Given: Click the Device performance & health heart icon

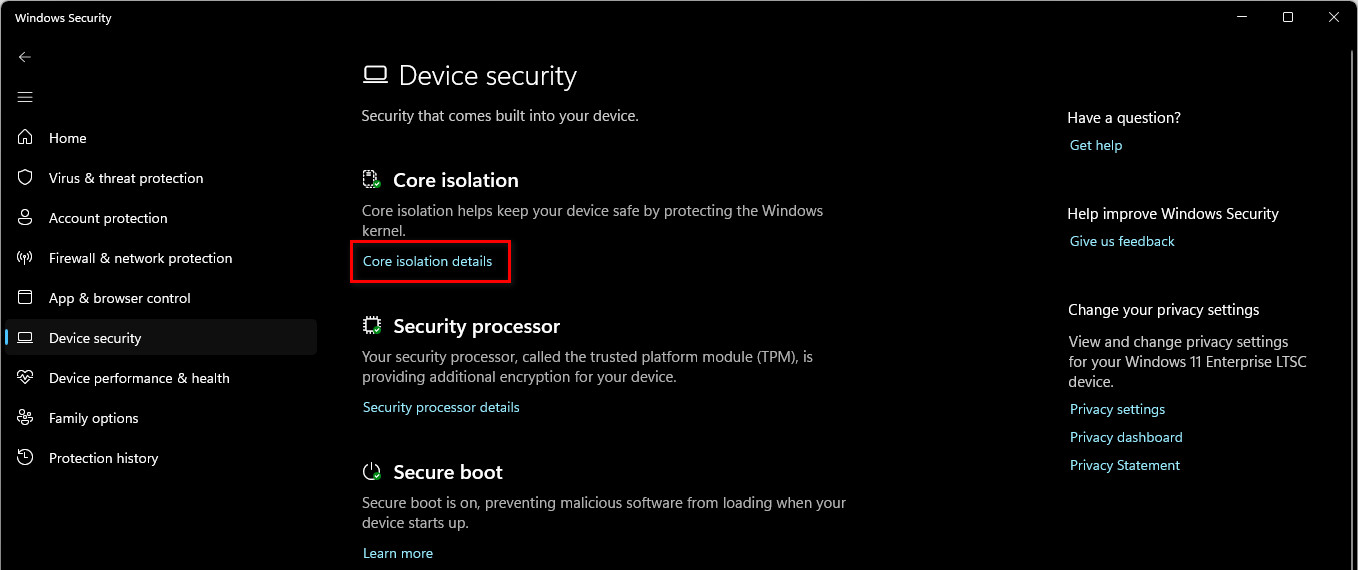Looking at the screenshot, I should click(26, 378).
